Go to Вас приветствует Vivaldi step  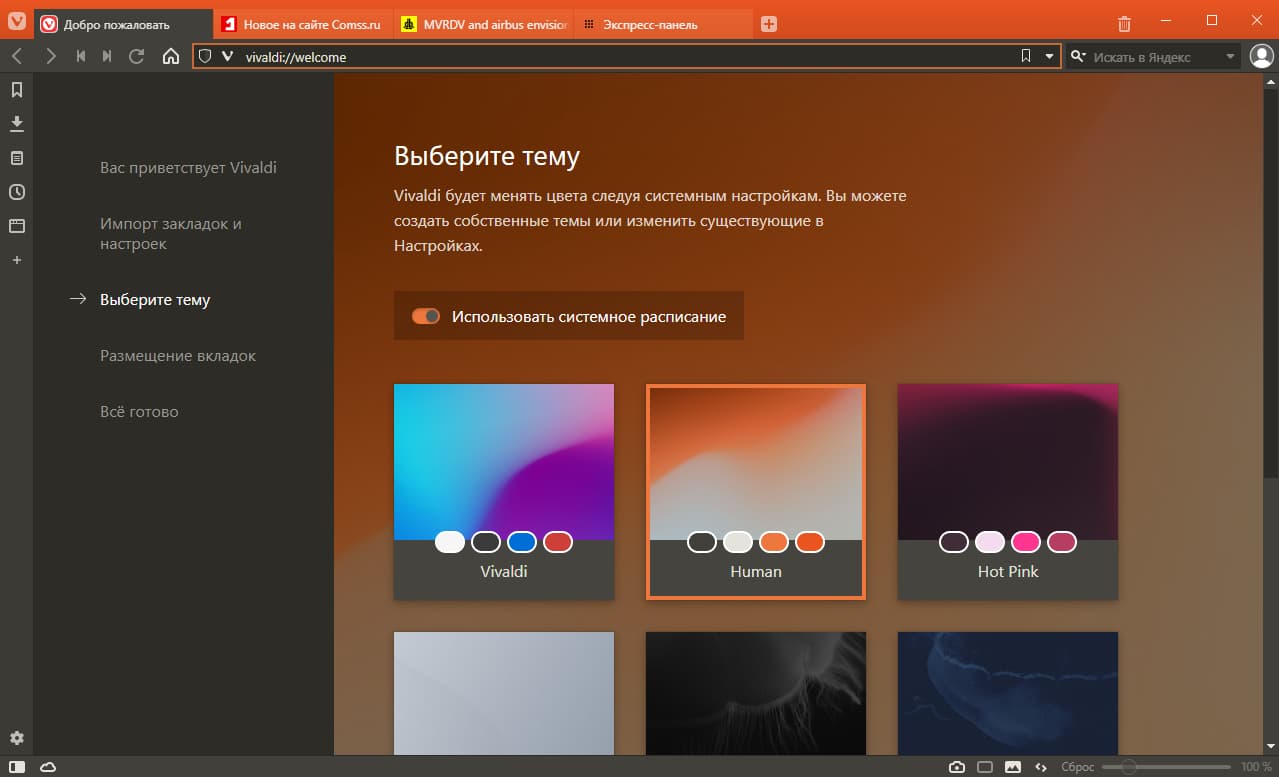[x=188, y=168]
